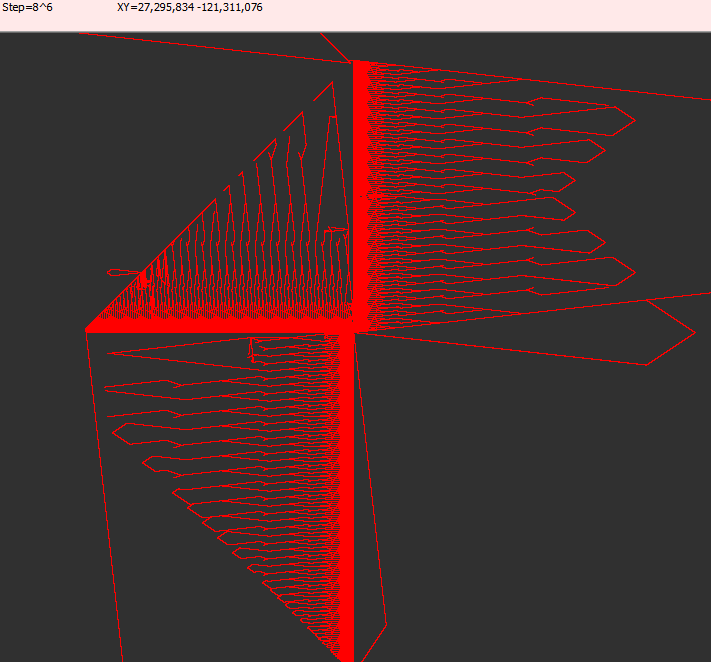Click the Step=8^6 status text
711x662 pixels.
pos(27,8)
